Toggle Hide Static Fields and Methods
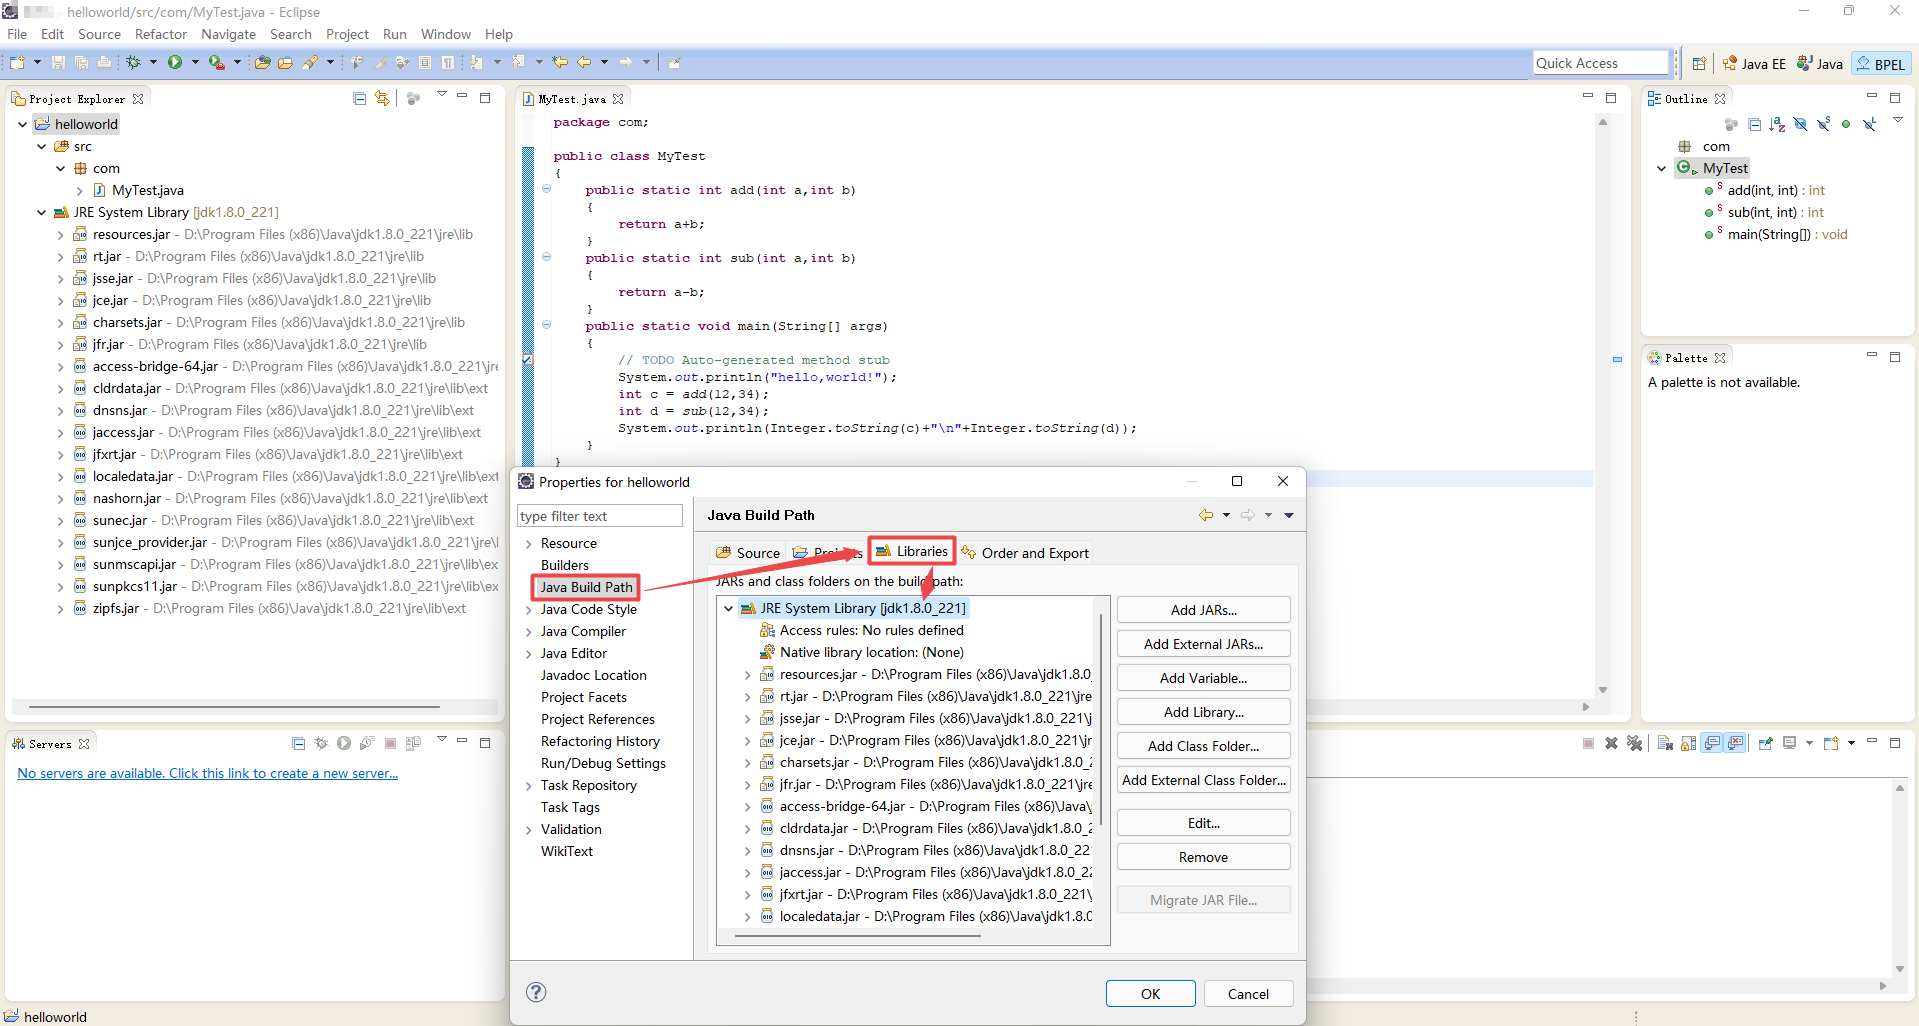 (1823, 124)
